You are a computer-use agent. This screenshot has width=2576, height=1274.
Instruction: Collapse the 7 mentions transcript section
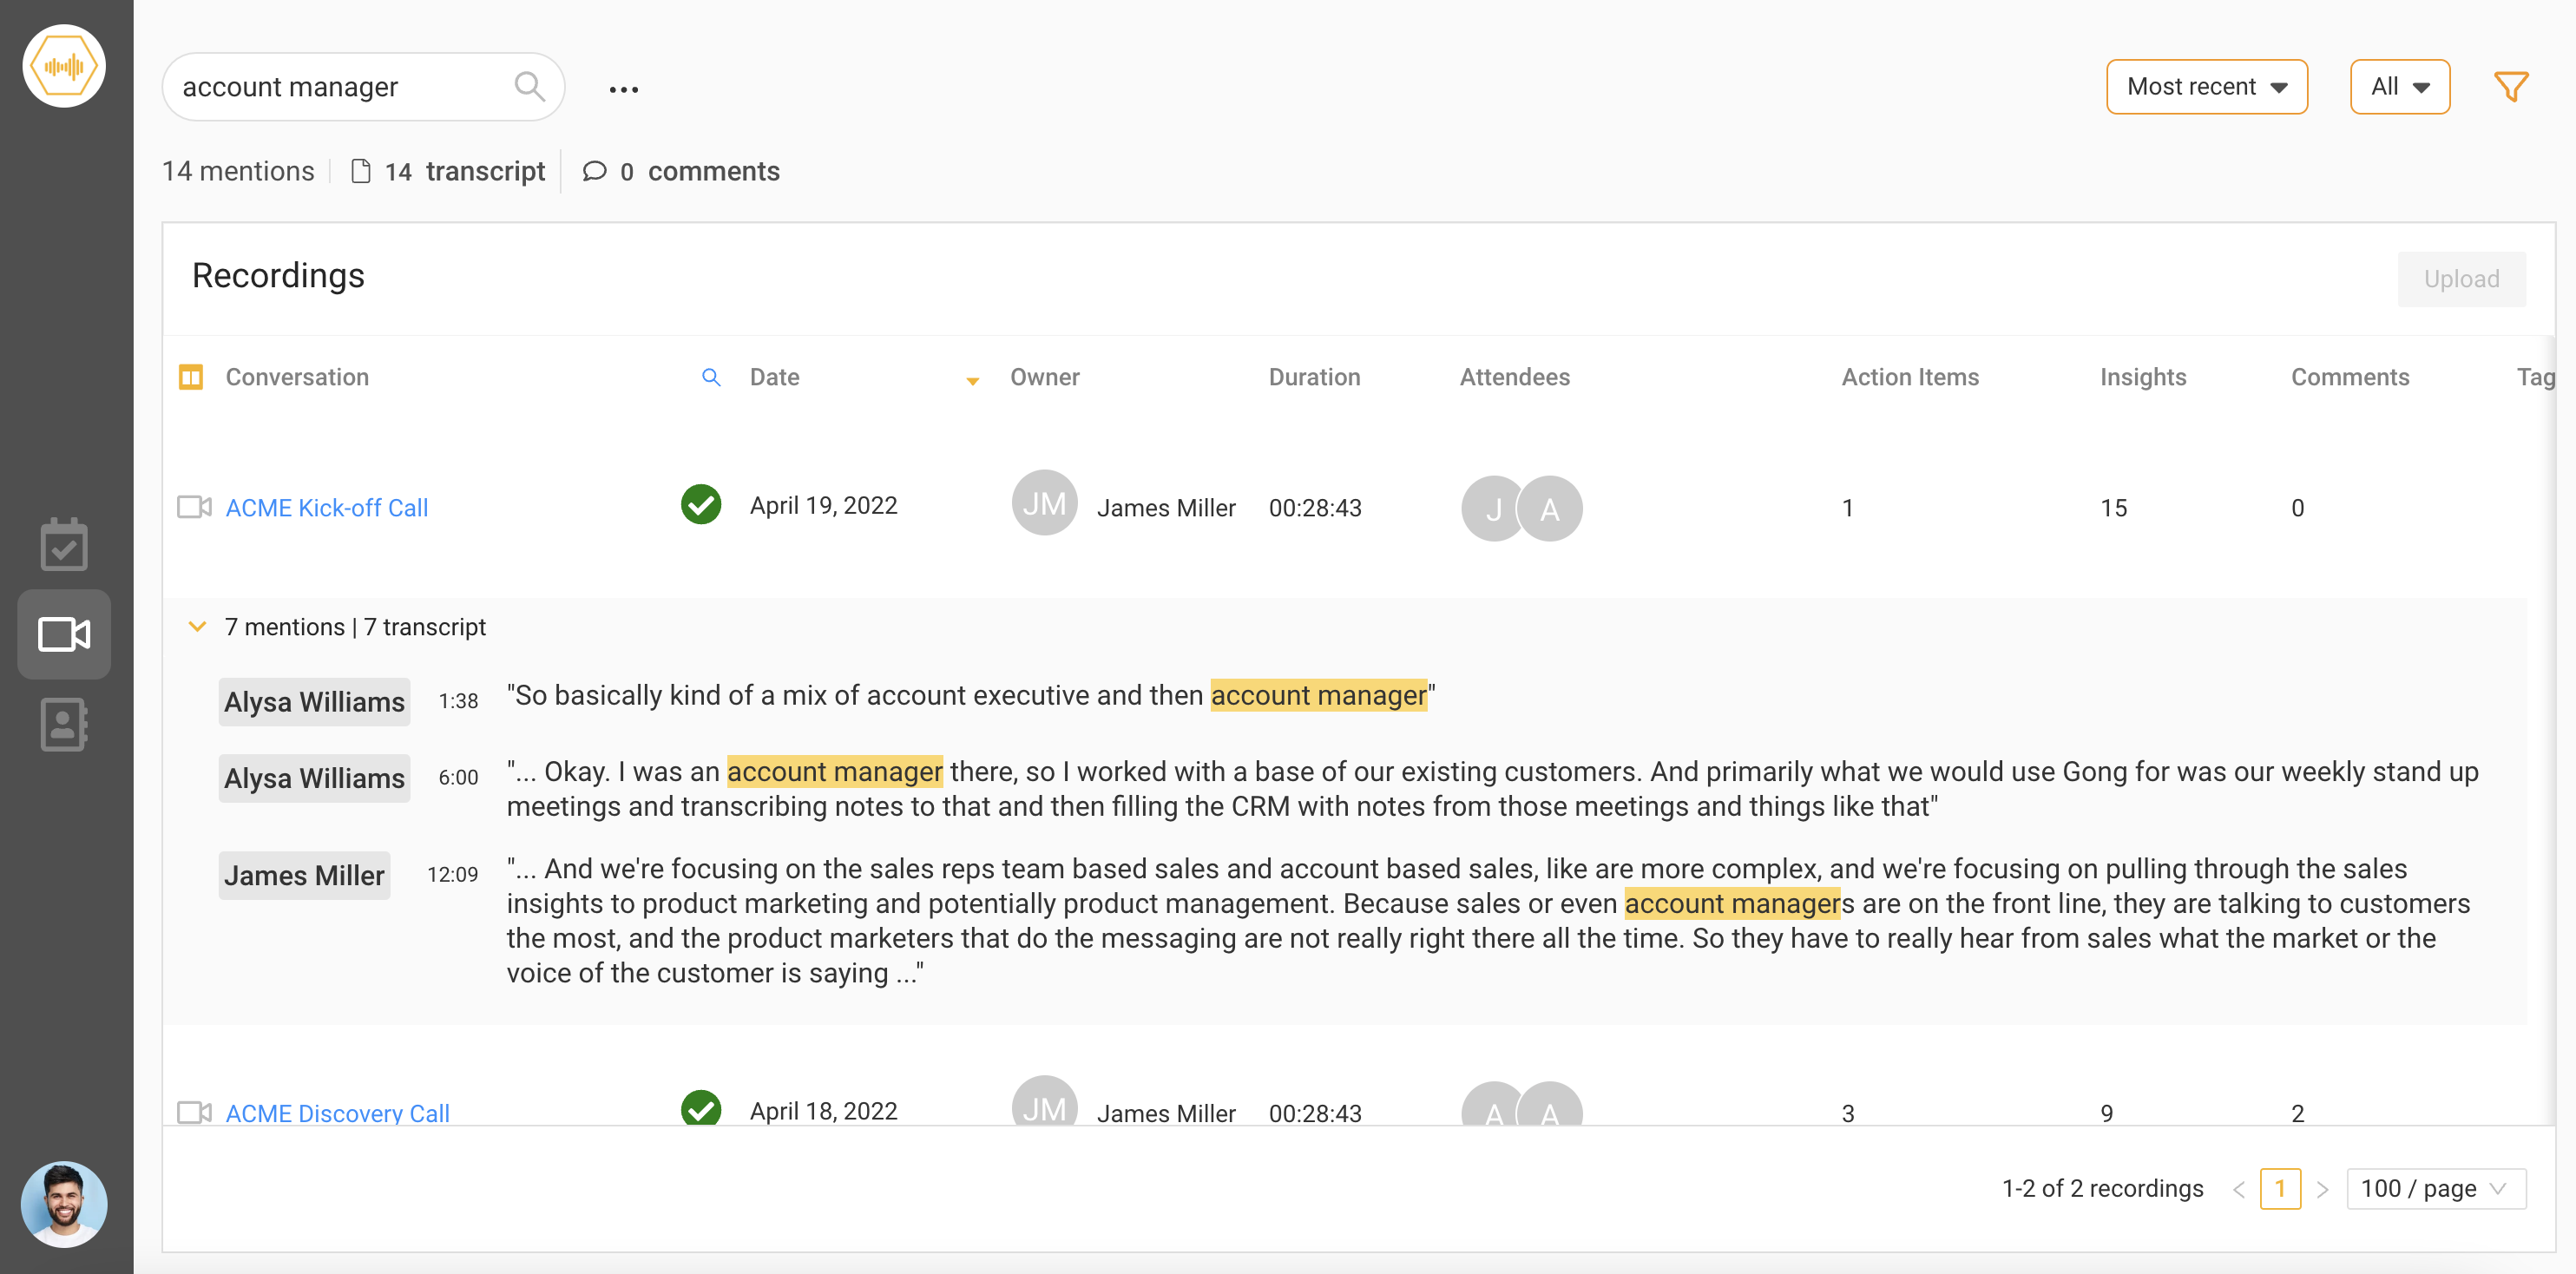pos(197,626)
